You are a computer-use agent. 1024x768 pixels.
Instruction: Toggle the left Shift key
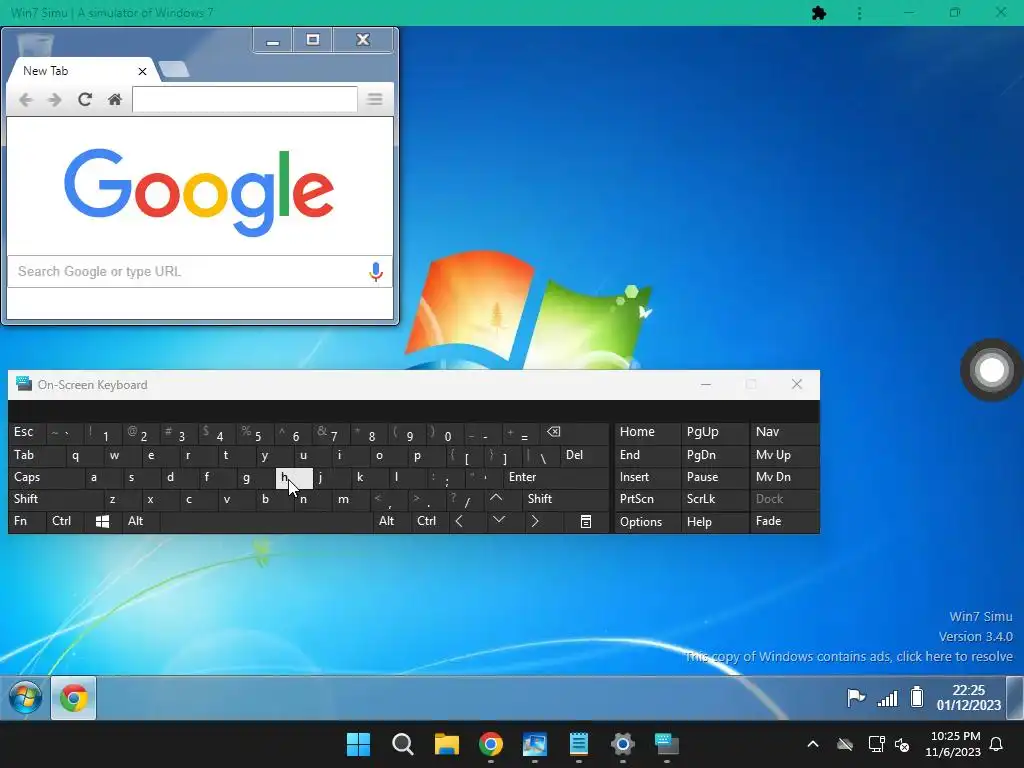56,499
